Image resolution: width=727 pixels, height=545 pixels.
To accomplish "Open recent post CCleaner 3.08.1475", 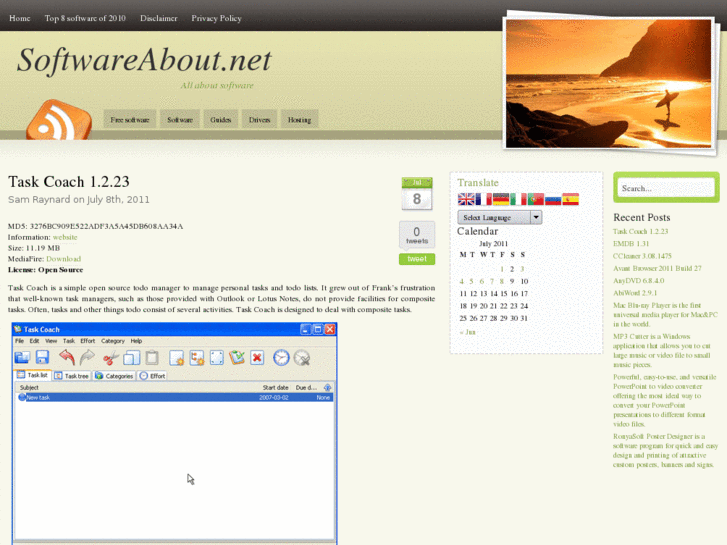I will click(x=642, y=256).
